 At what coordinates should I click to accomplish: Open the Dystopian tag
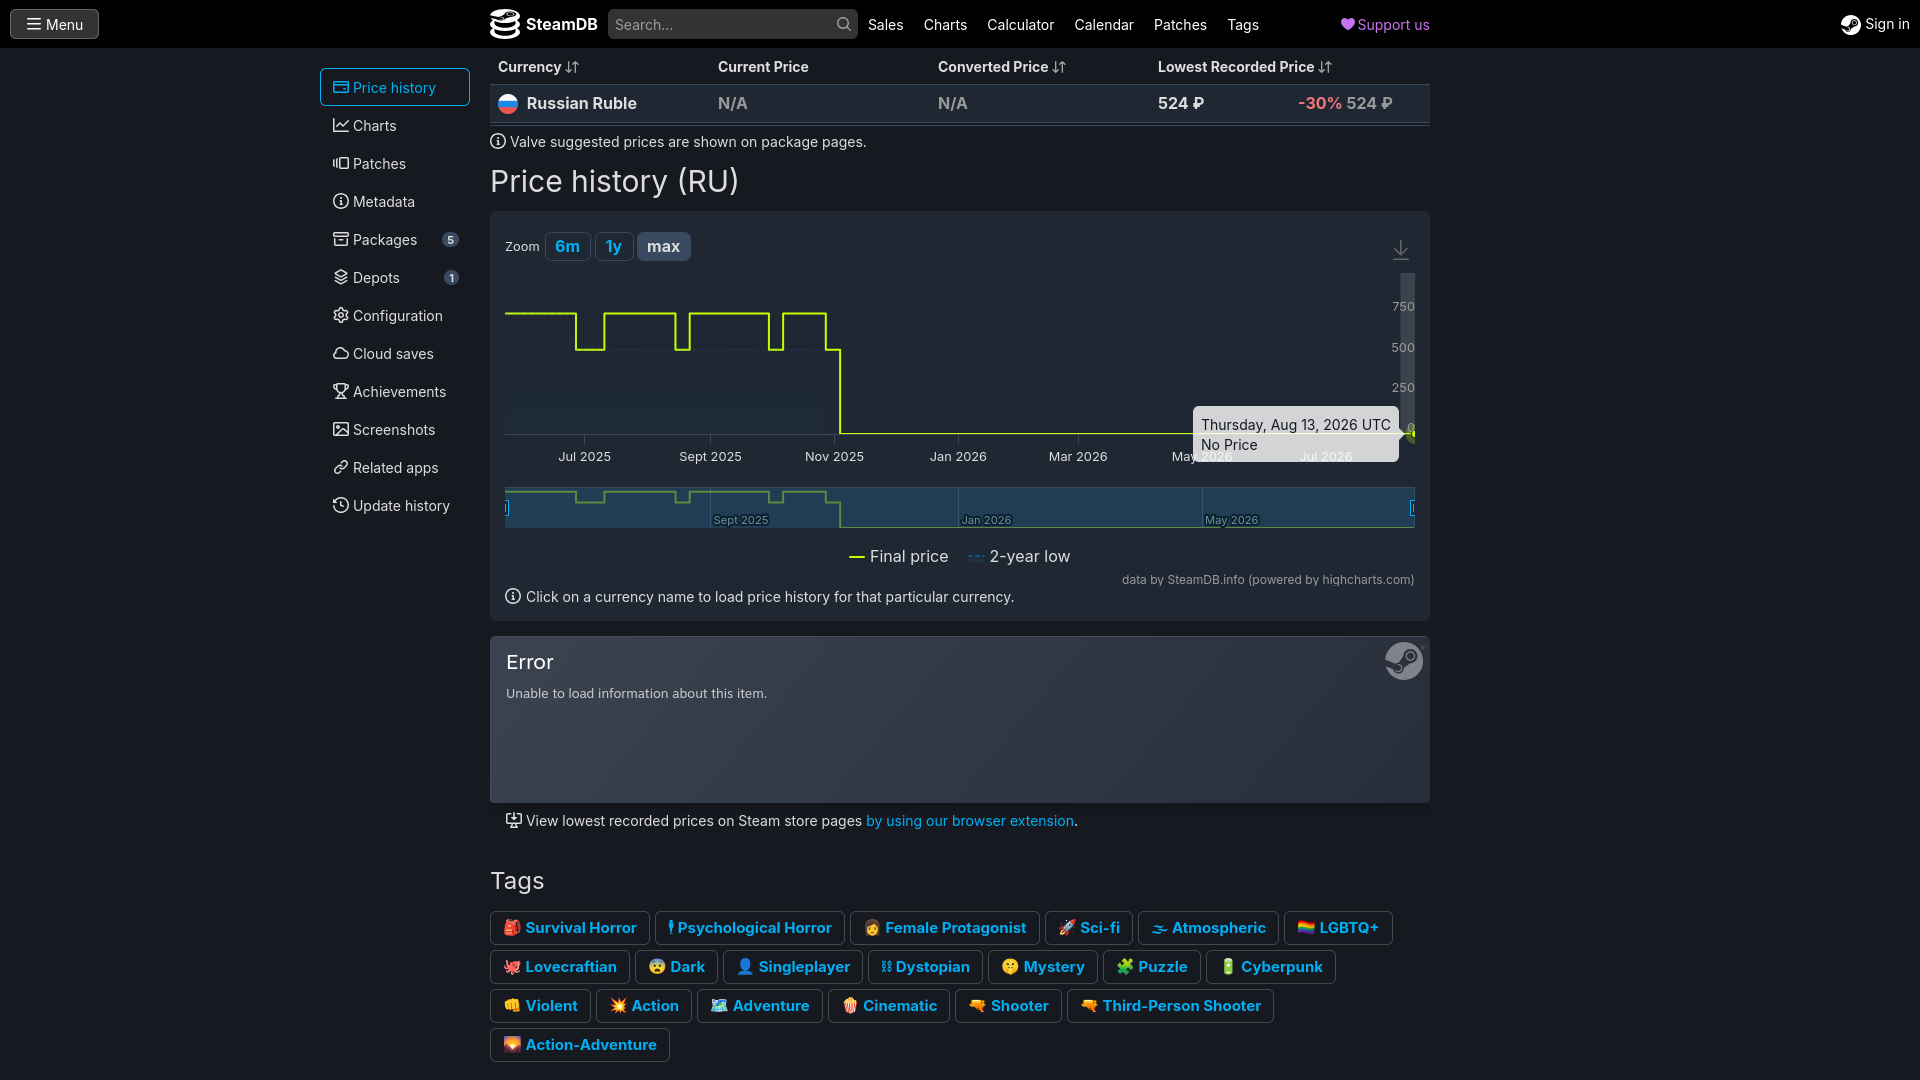pyautogui.click(x=925, y=967)
